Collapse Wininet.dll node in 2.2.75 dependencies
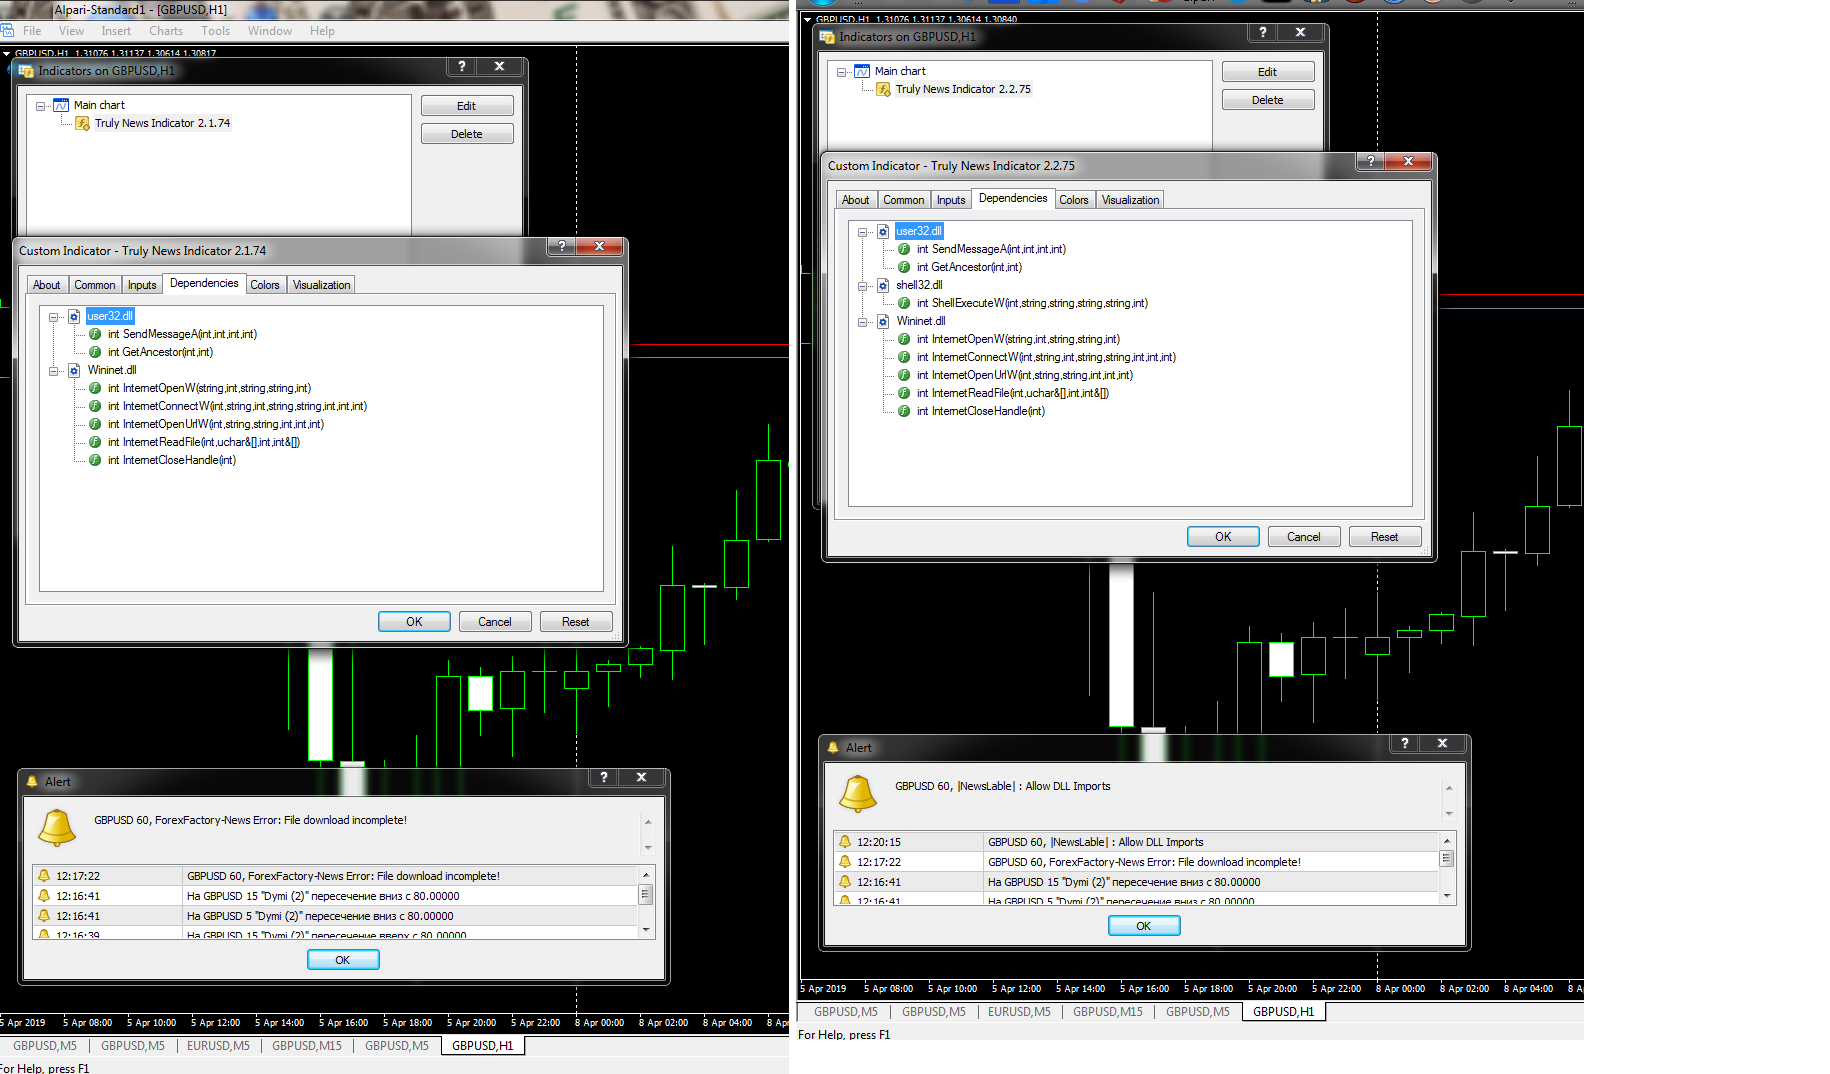Image resolution: width=1830 pixels, height=1074 pixels. coord(863,322)
